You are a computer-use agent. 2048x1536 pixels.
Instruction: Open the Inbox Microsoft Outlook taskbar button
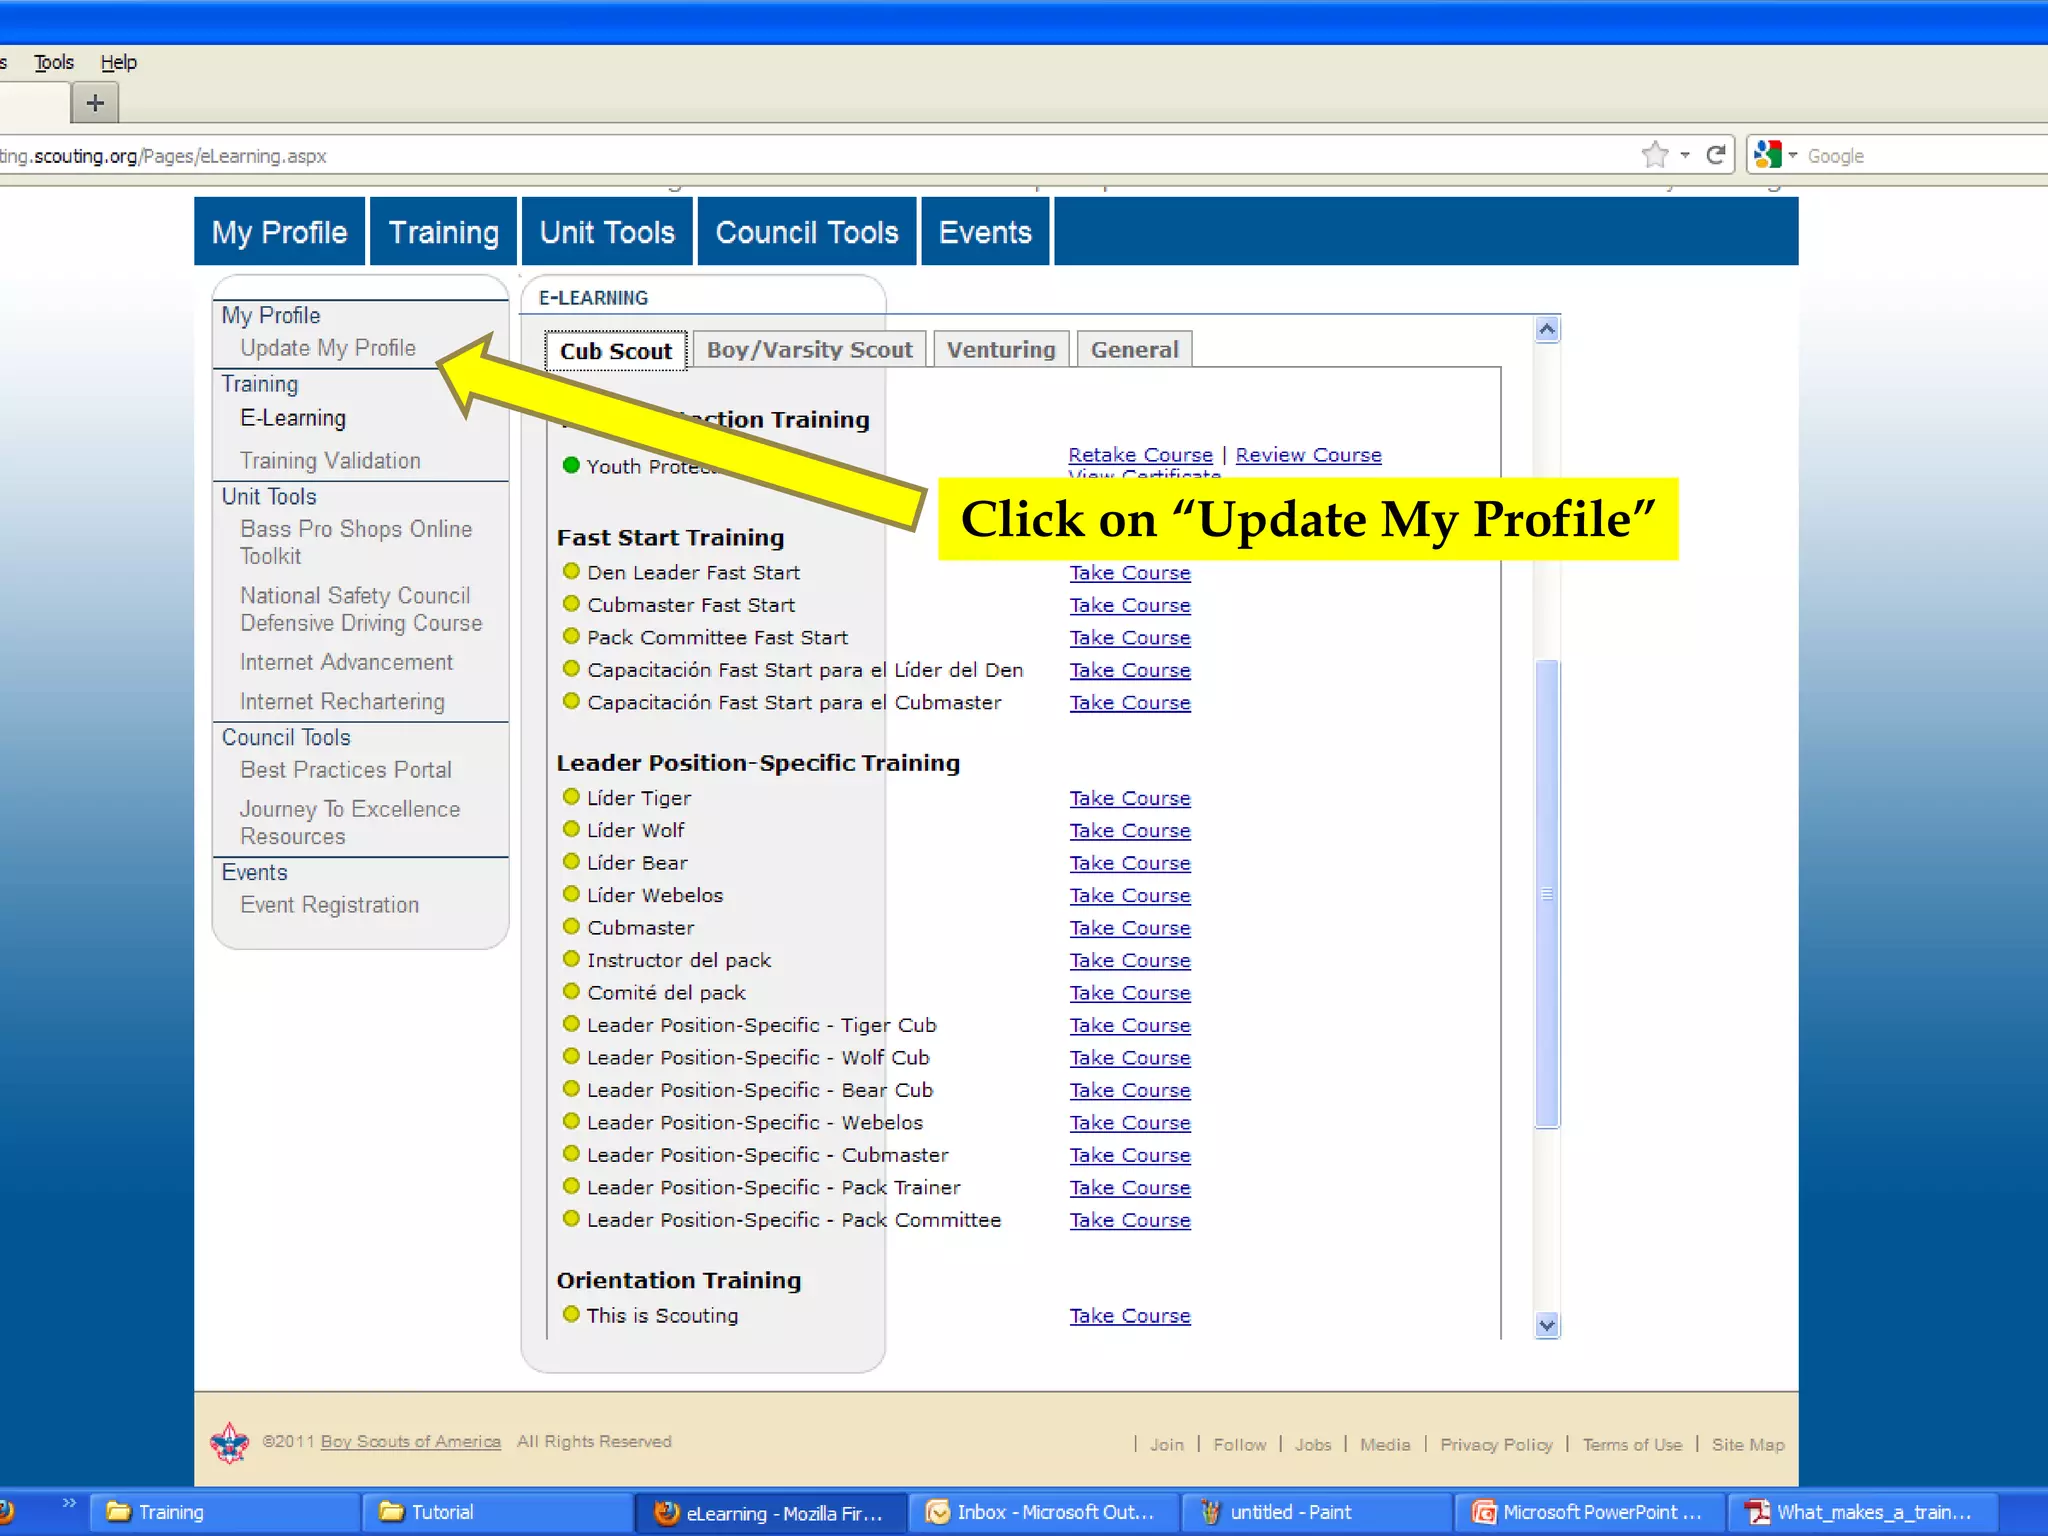(1042, 1512)
